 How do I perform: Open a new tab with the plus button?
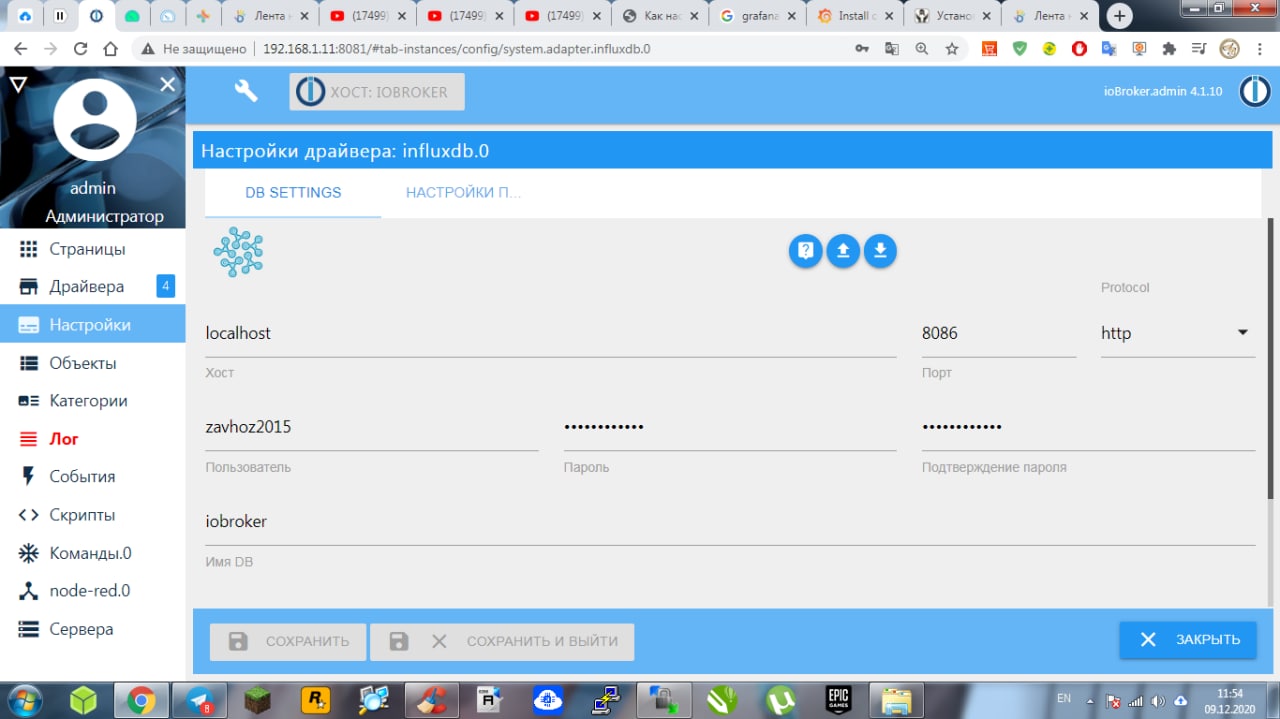coord(1119,15)
